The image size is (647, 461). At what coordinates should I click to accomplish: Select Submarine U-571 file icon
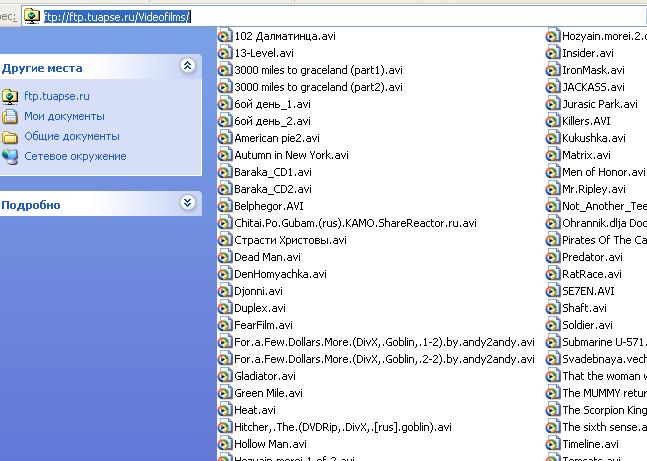coord(553,342)
